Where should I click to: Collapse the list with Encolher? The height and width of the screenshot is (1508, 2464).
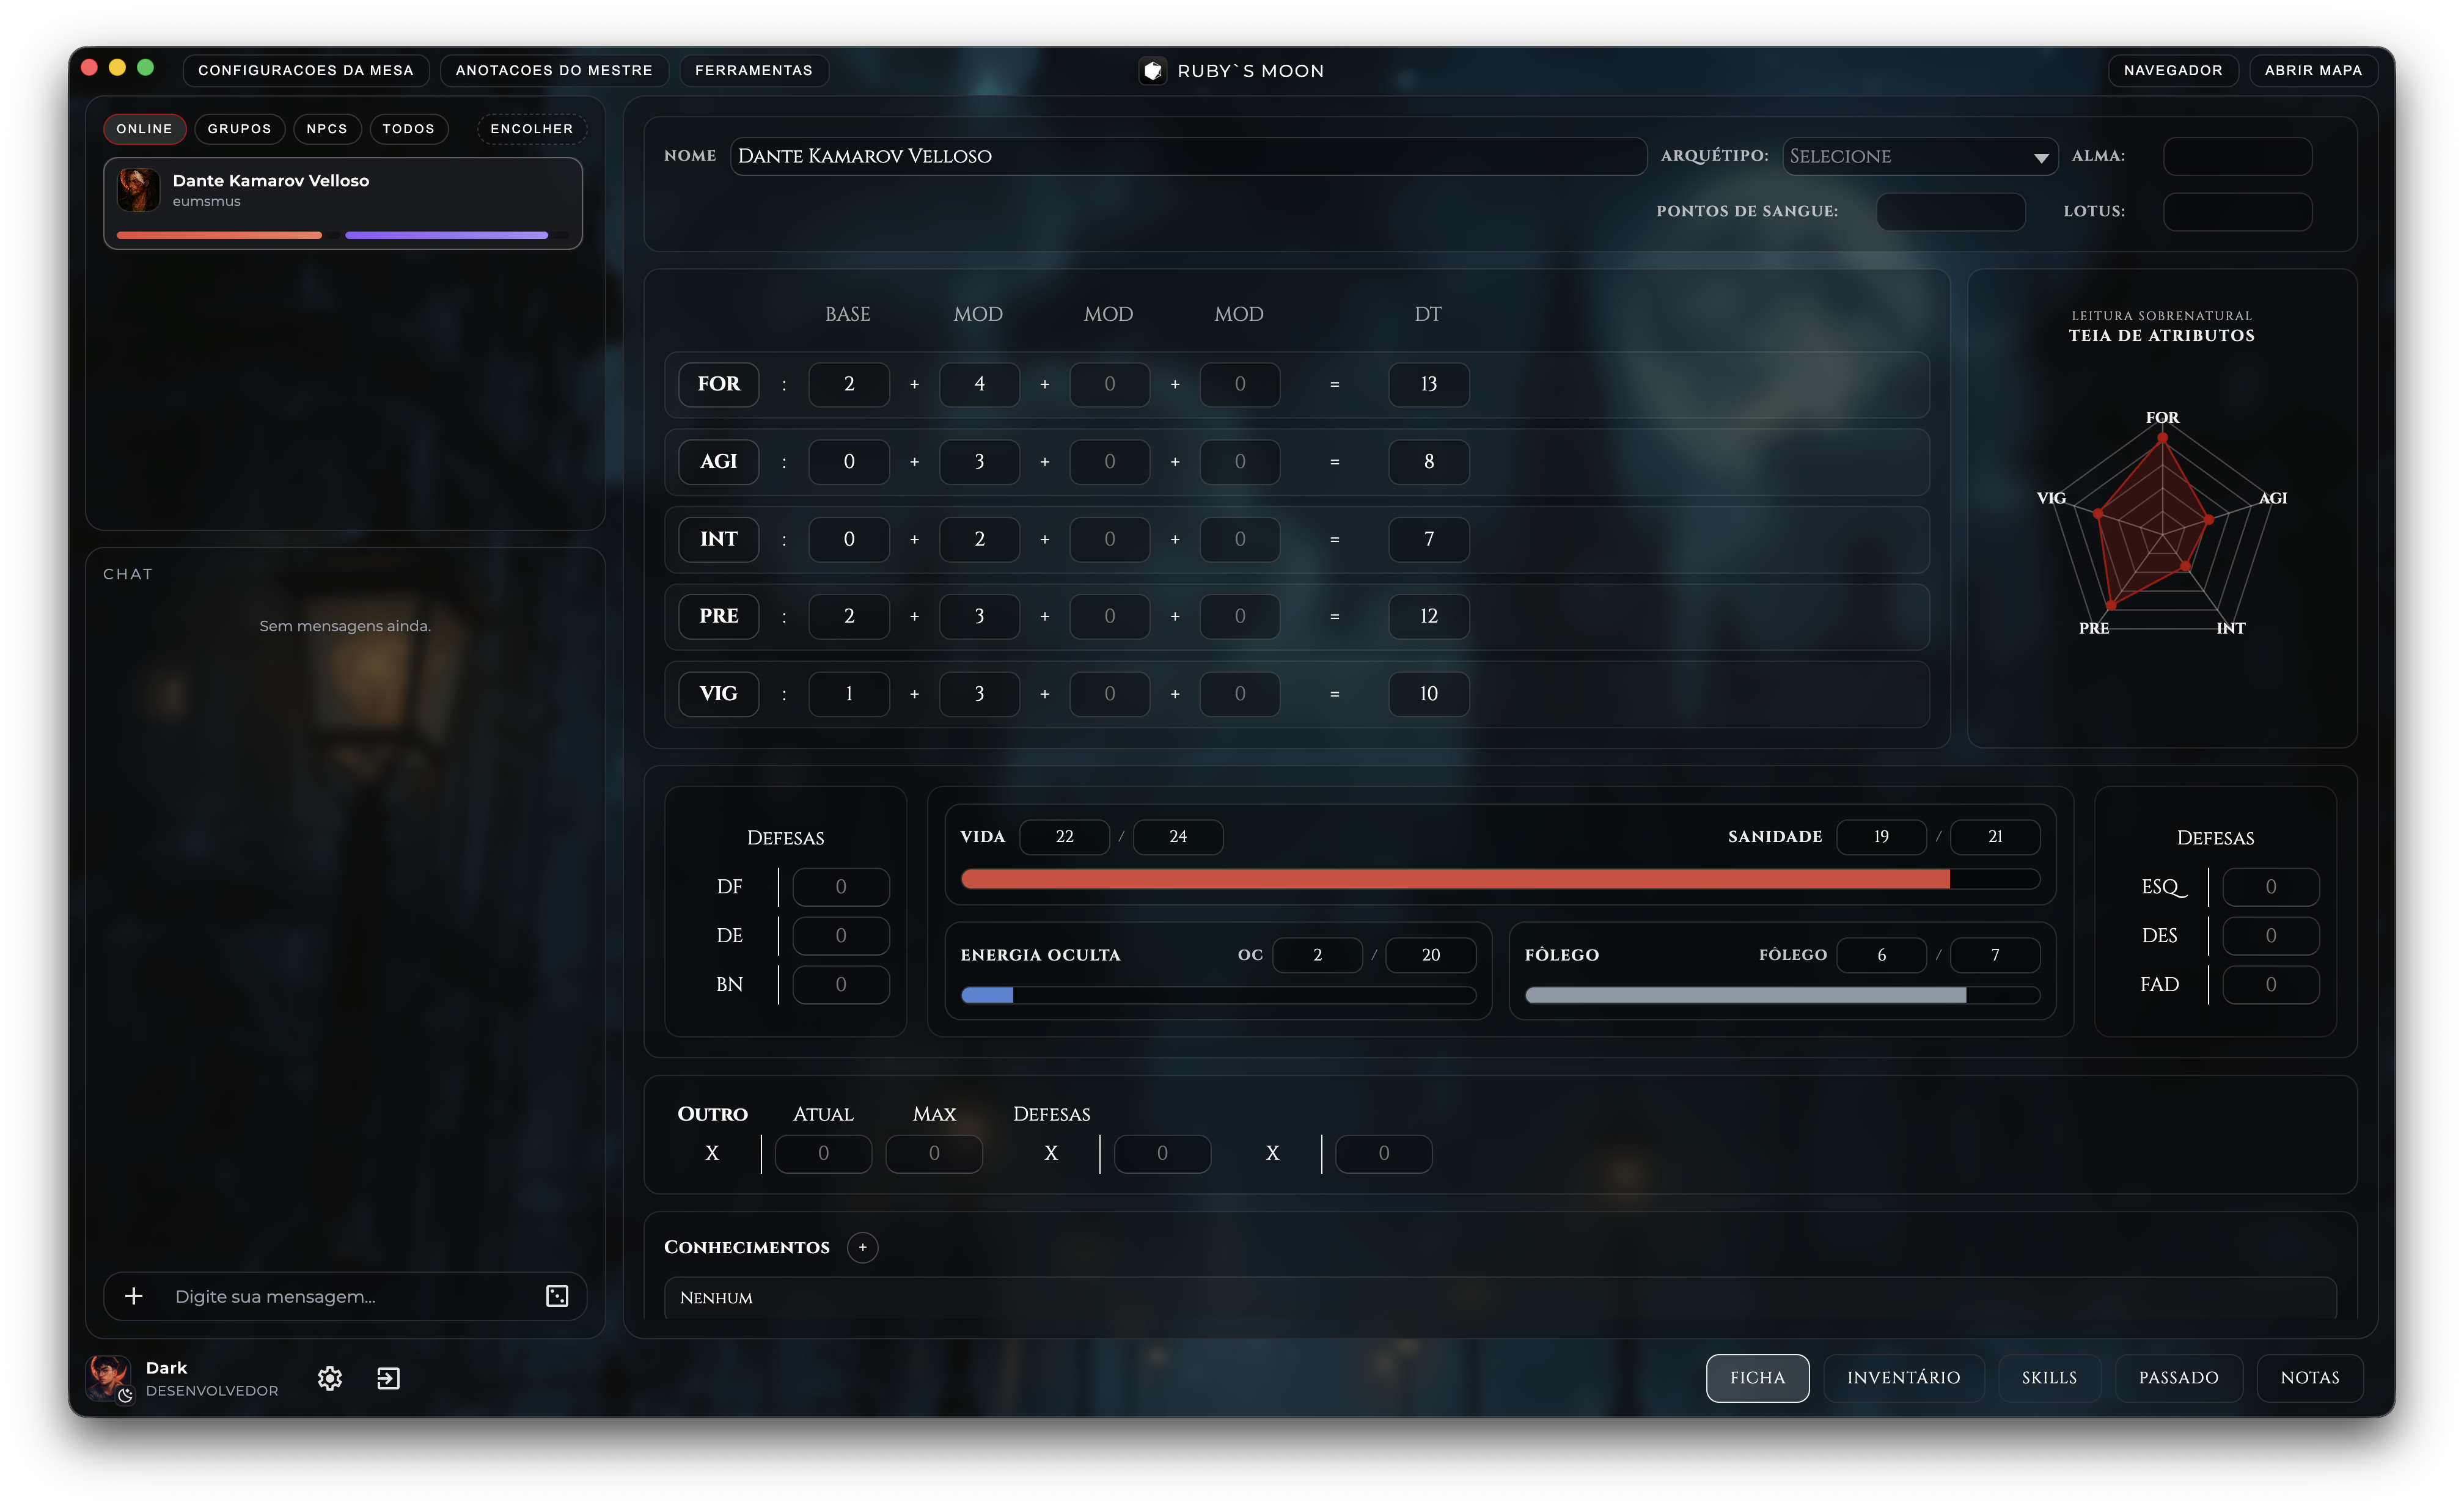click(x=531, y=129)
